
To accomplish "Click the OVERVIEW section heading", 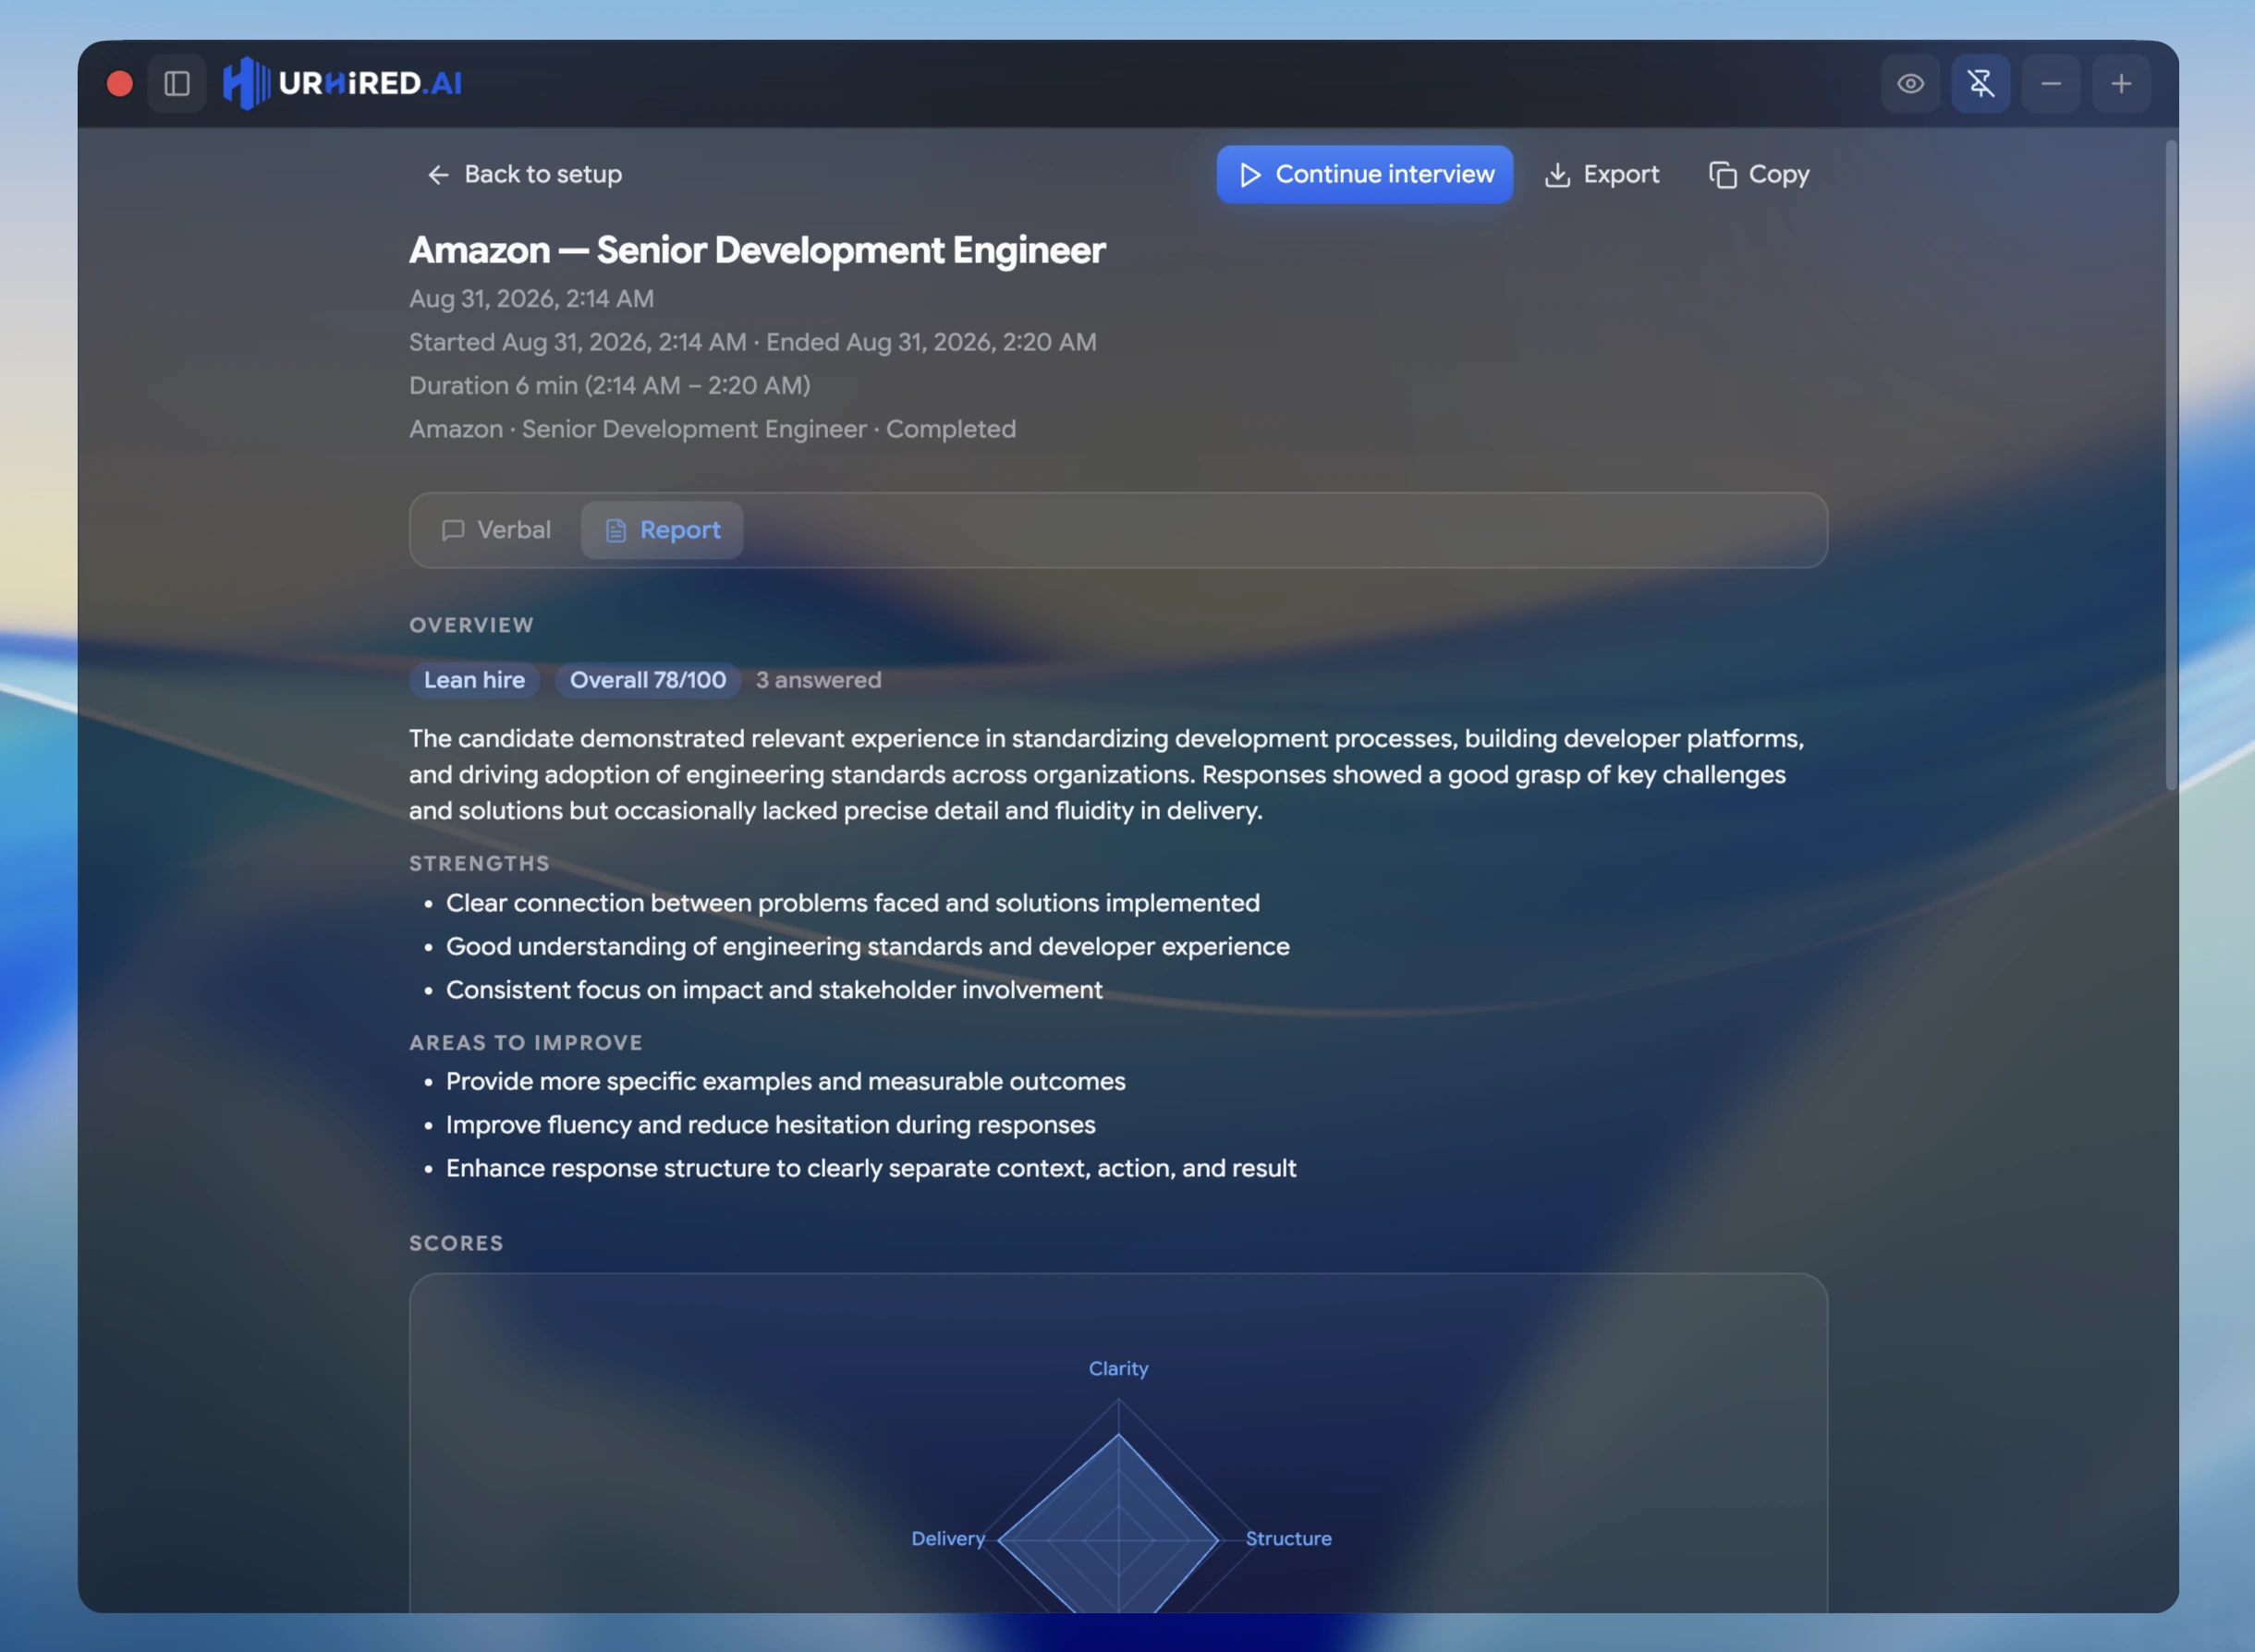I will tap(471, 625).
